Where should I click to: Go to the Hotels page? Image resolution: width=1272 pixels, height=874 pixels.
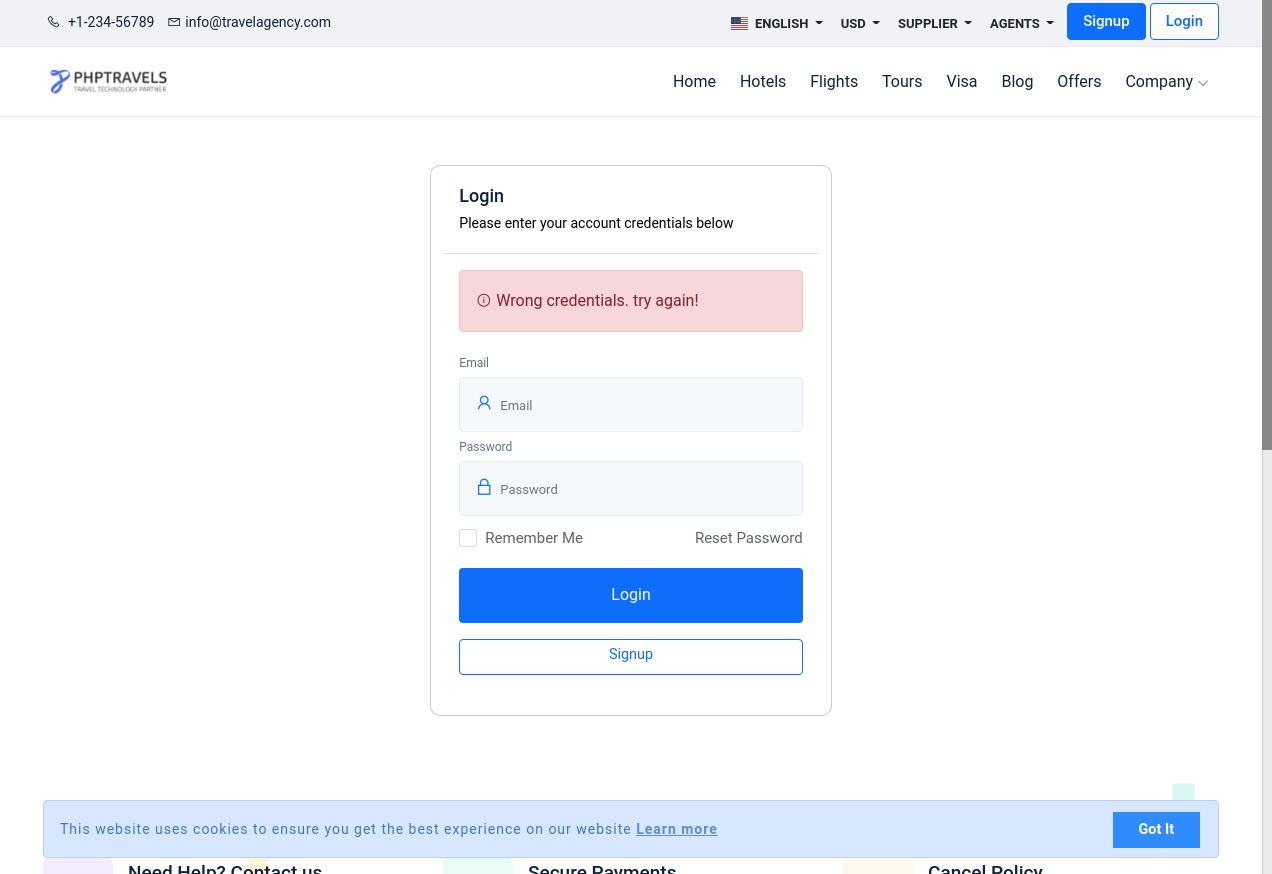763,82
